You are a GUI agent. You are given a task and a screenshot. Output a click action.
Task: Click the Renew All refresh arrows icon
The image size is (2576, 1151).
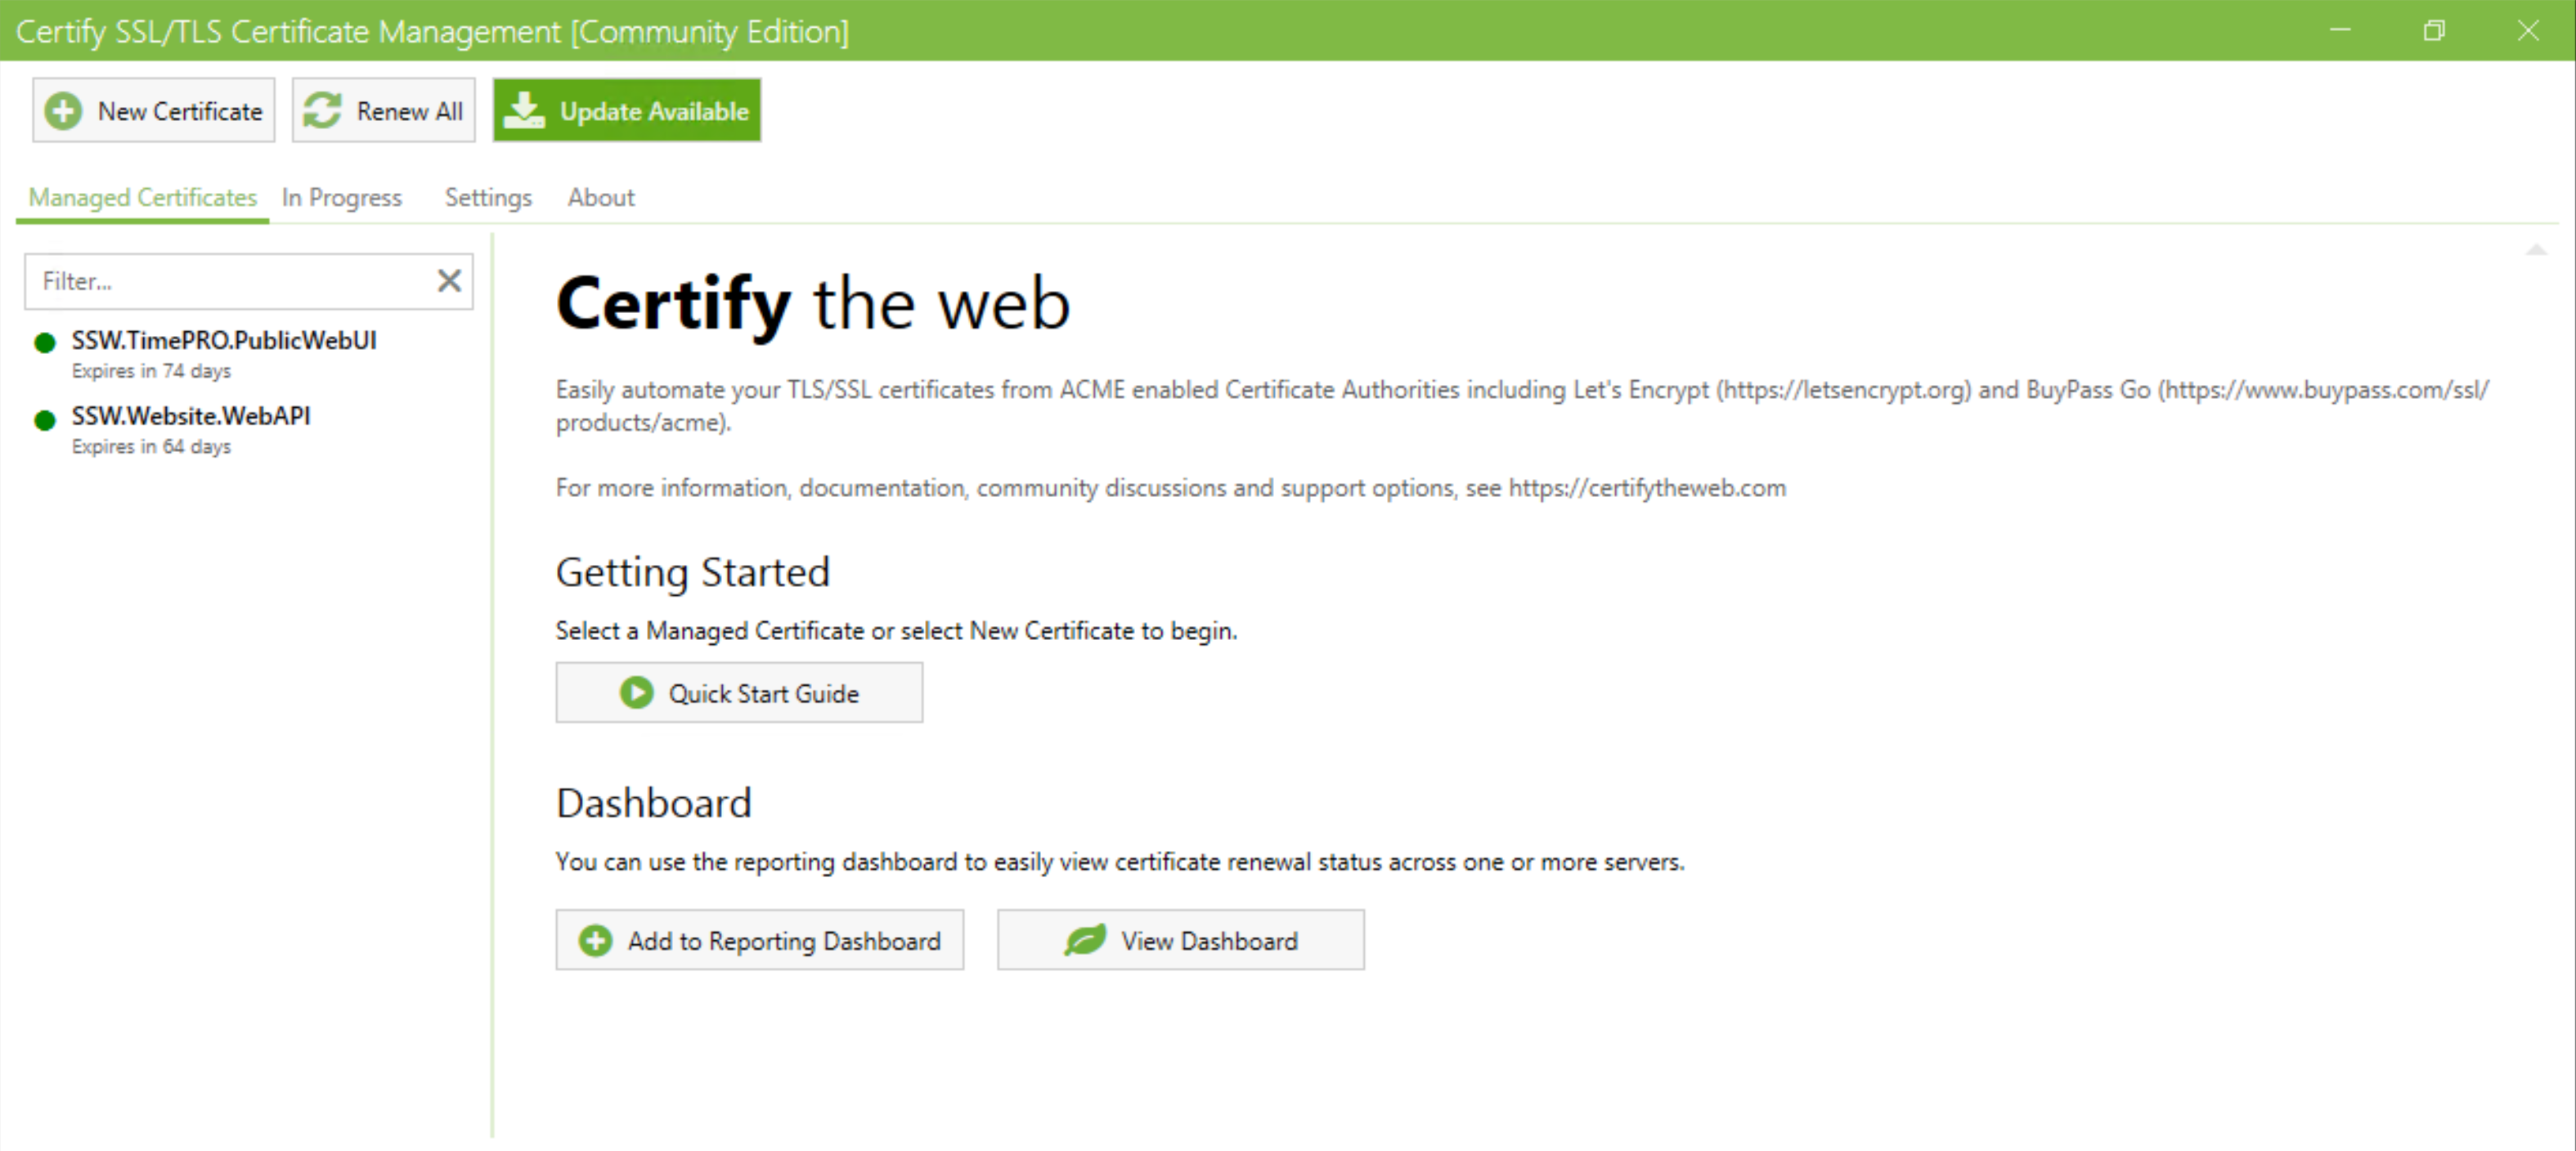(x=322, y=111)
